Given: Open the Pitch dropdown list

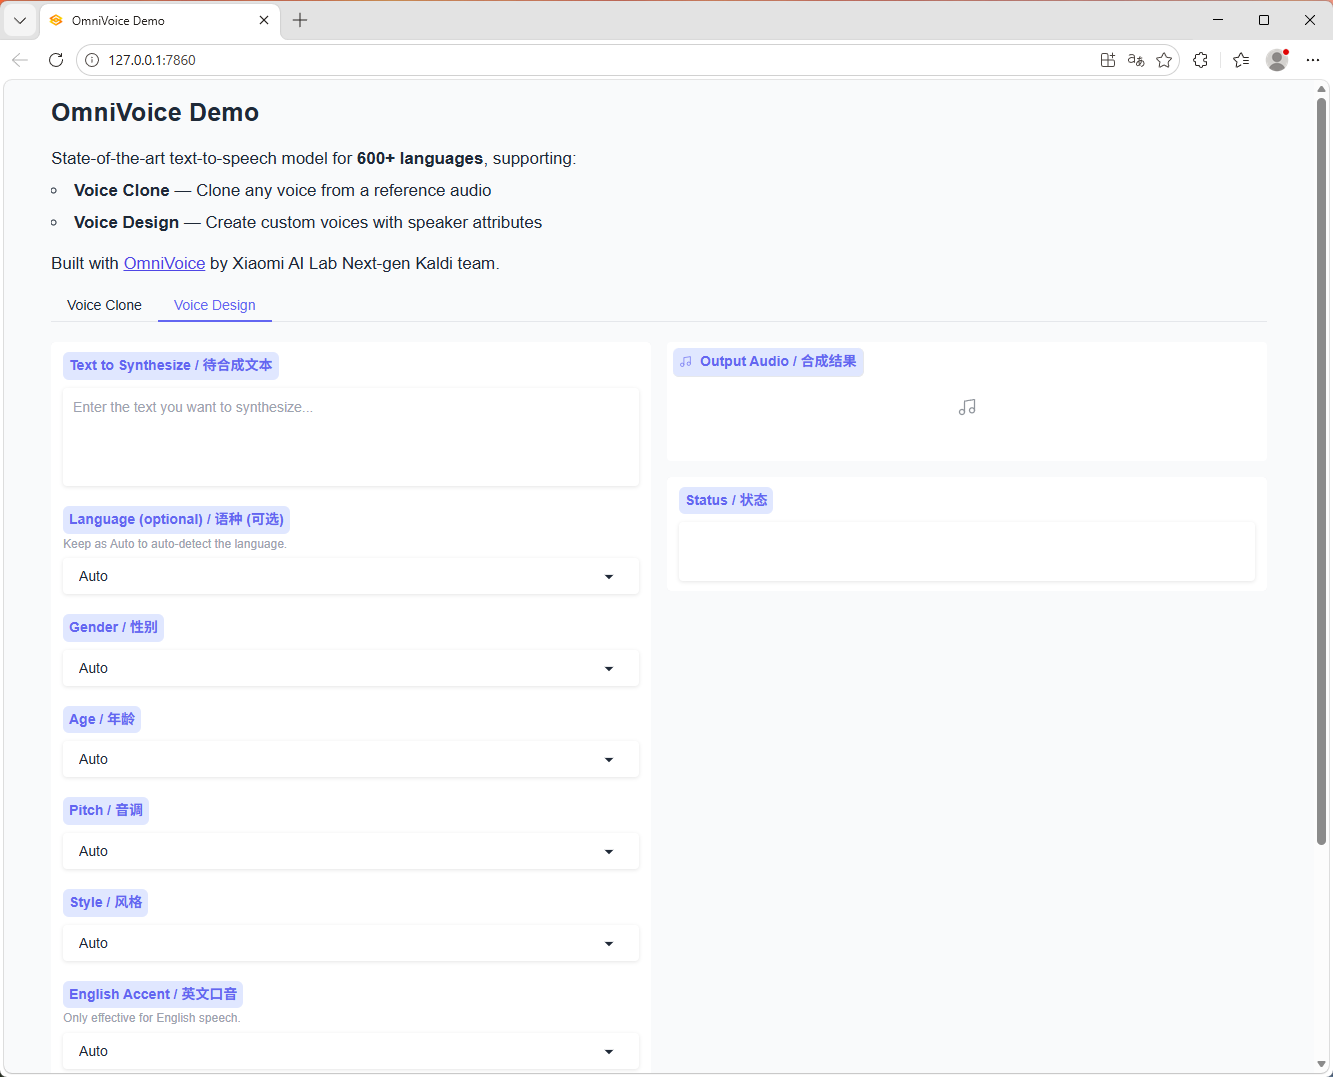Looking at the screenshot, I should tap(350, 852).
